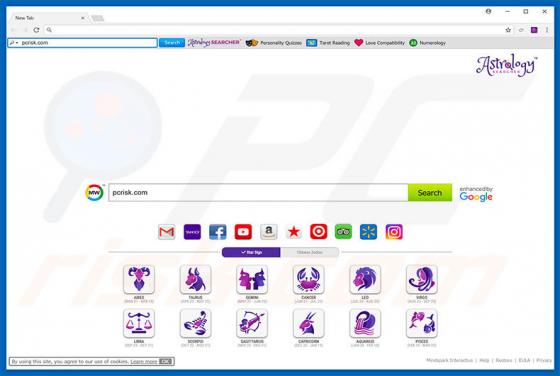This screenshot has width=560, height=376.
Task: Expand the toolbar search magnifier dropdown
Action: (14, 43)
